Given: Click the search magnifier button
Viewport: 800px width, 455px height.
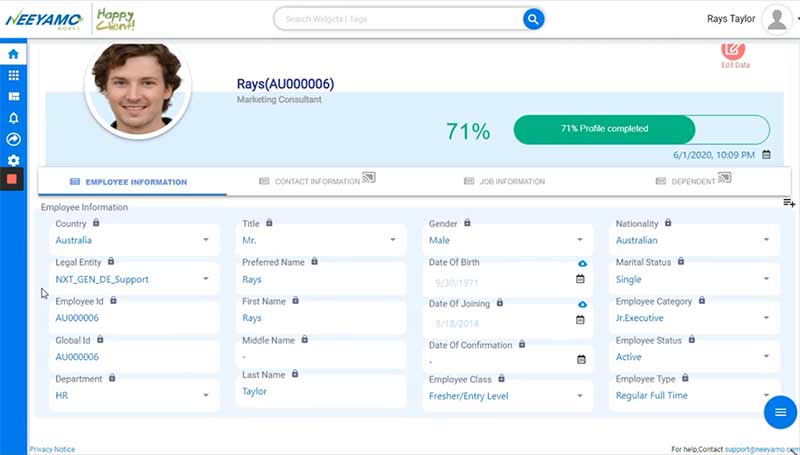Looking at the screenshot, I should tap(534, 19).
